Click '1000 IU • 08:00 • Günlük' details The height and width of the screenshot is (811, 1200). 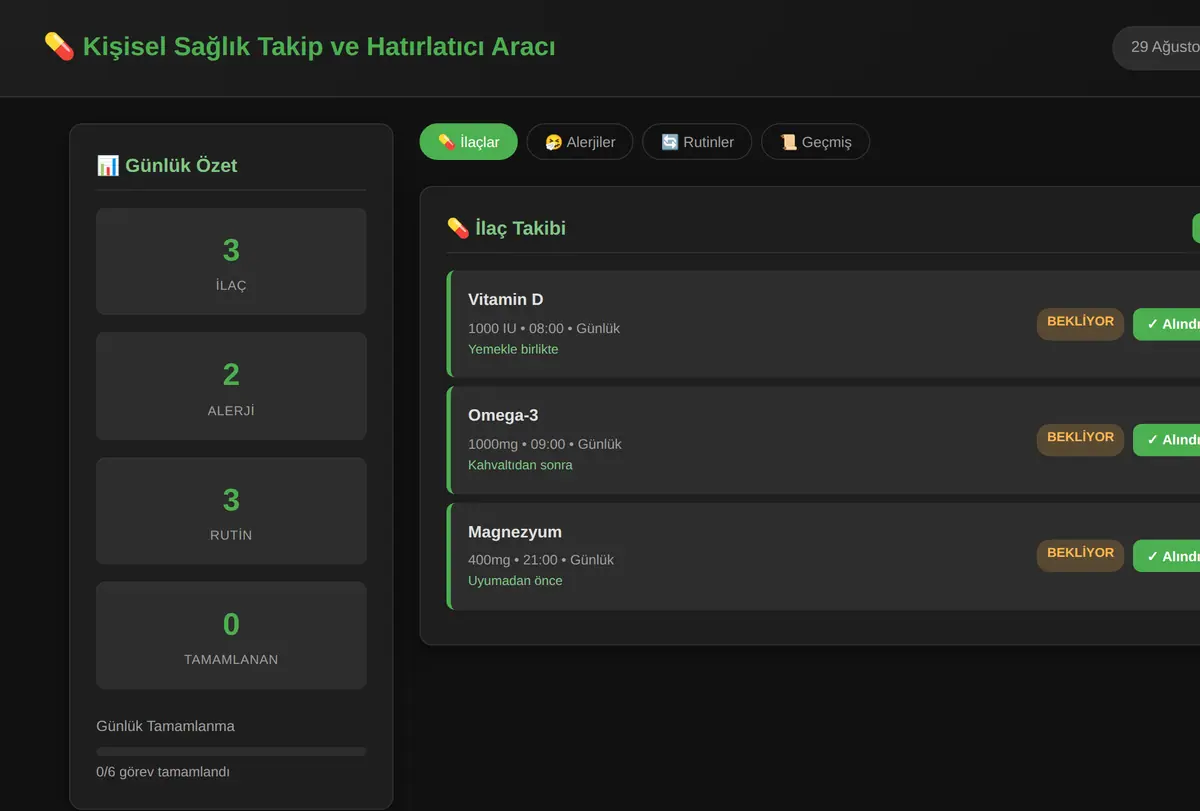(544, 328)
